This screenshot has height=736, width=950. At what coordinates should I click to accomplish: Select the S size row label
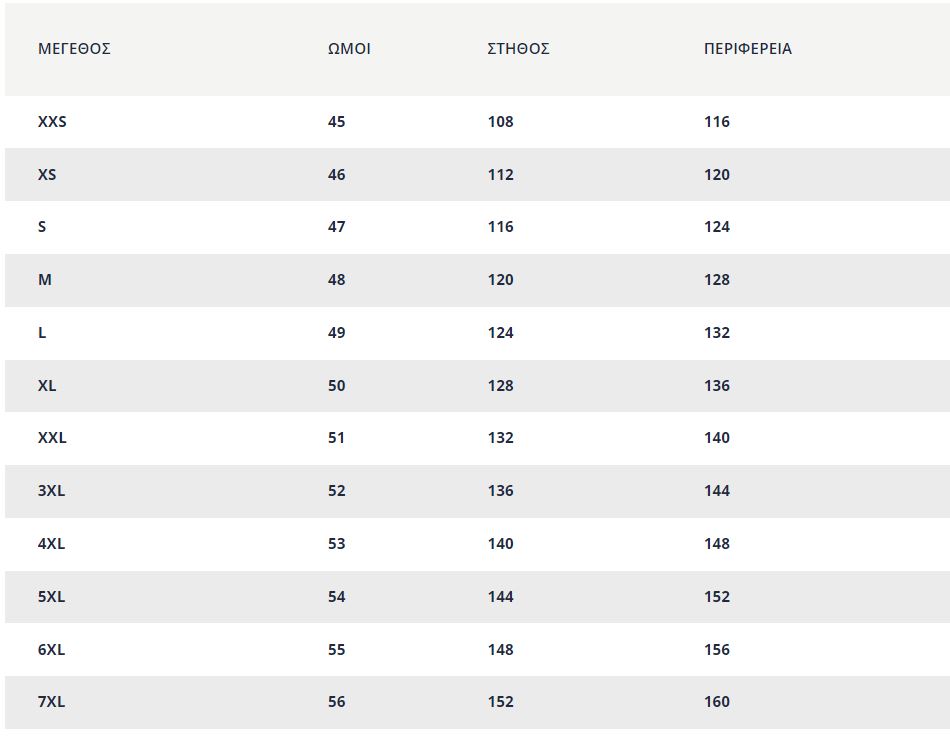tap(42, 227)
